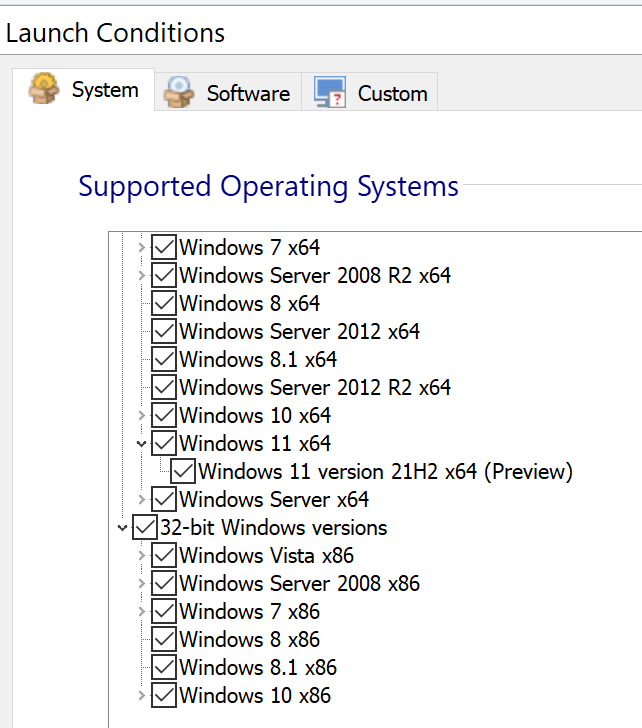Expand Windows Server 2008 x86 node

(142, 584)
